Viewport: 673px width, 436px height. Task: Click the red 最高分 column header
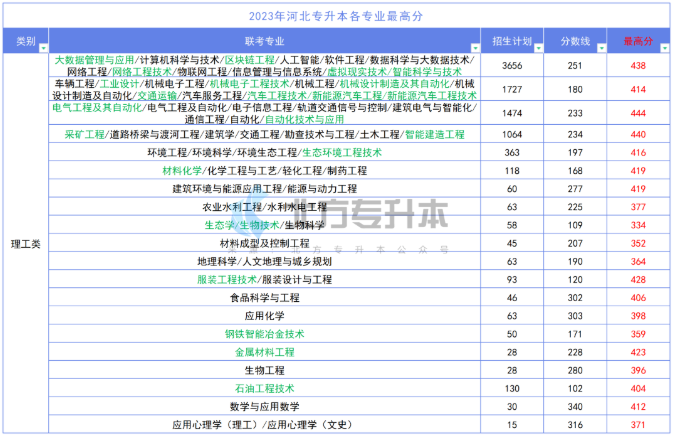pyautogui.click(x=637, y=42)
